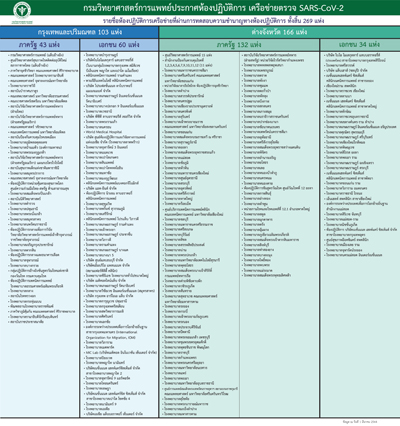Click the 'World Medical Hospital' list entry

103,132
